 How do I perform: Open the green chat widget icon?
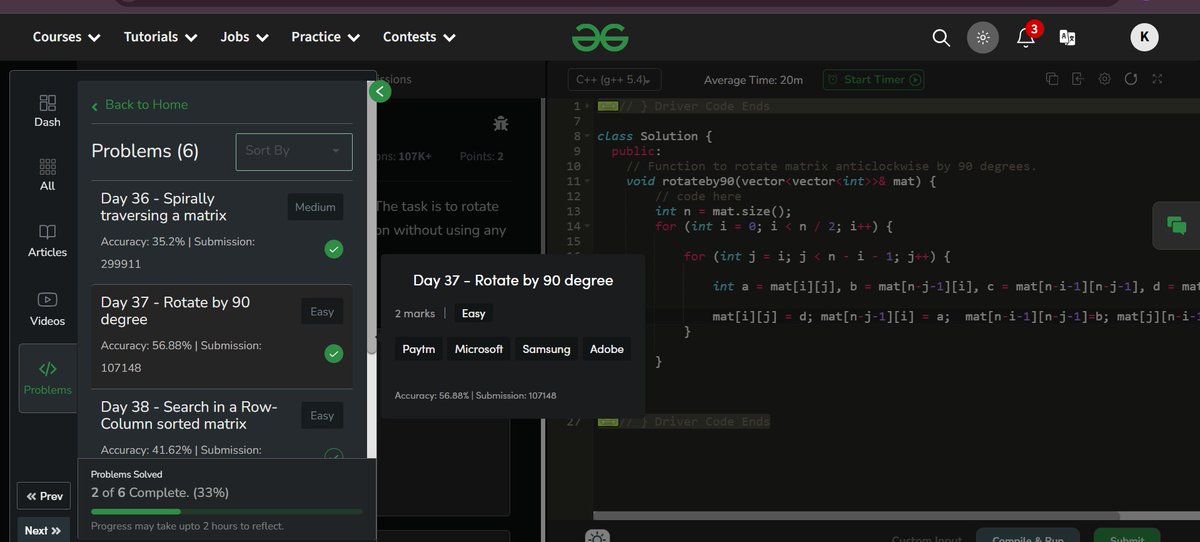[x=1176, y=226]
